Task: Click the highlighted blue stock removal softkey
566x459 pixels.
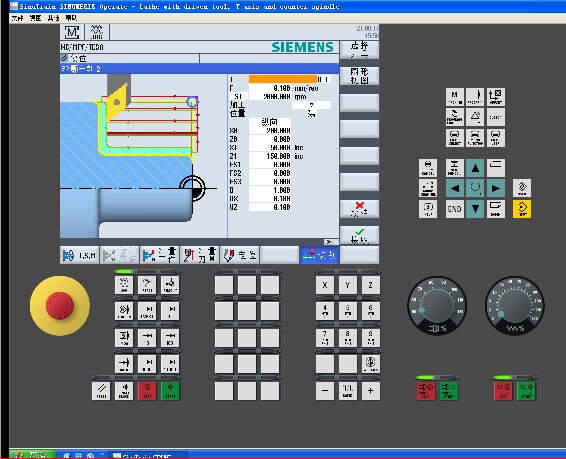Action: [x=319, y=255]
